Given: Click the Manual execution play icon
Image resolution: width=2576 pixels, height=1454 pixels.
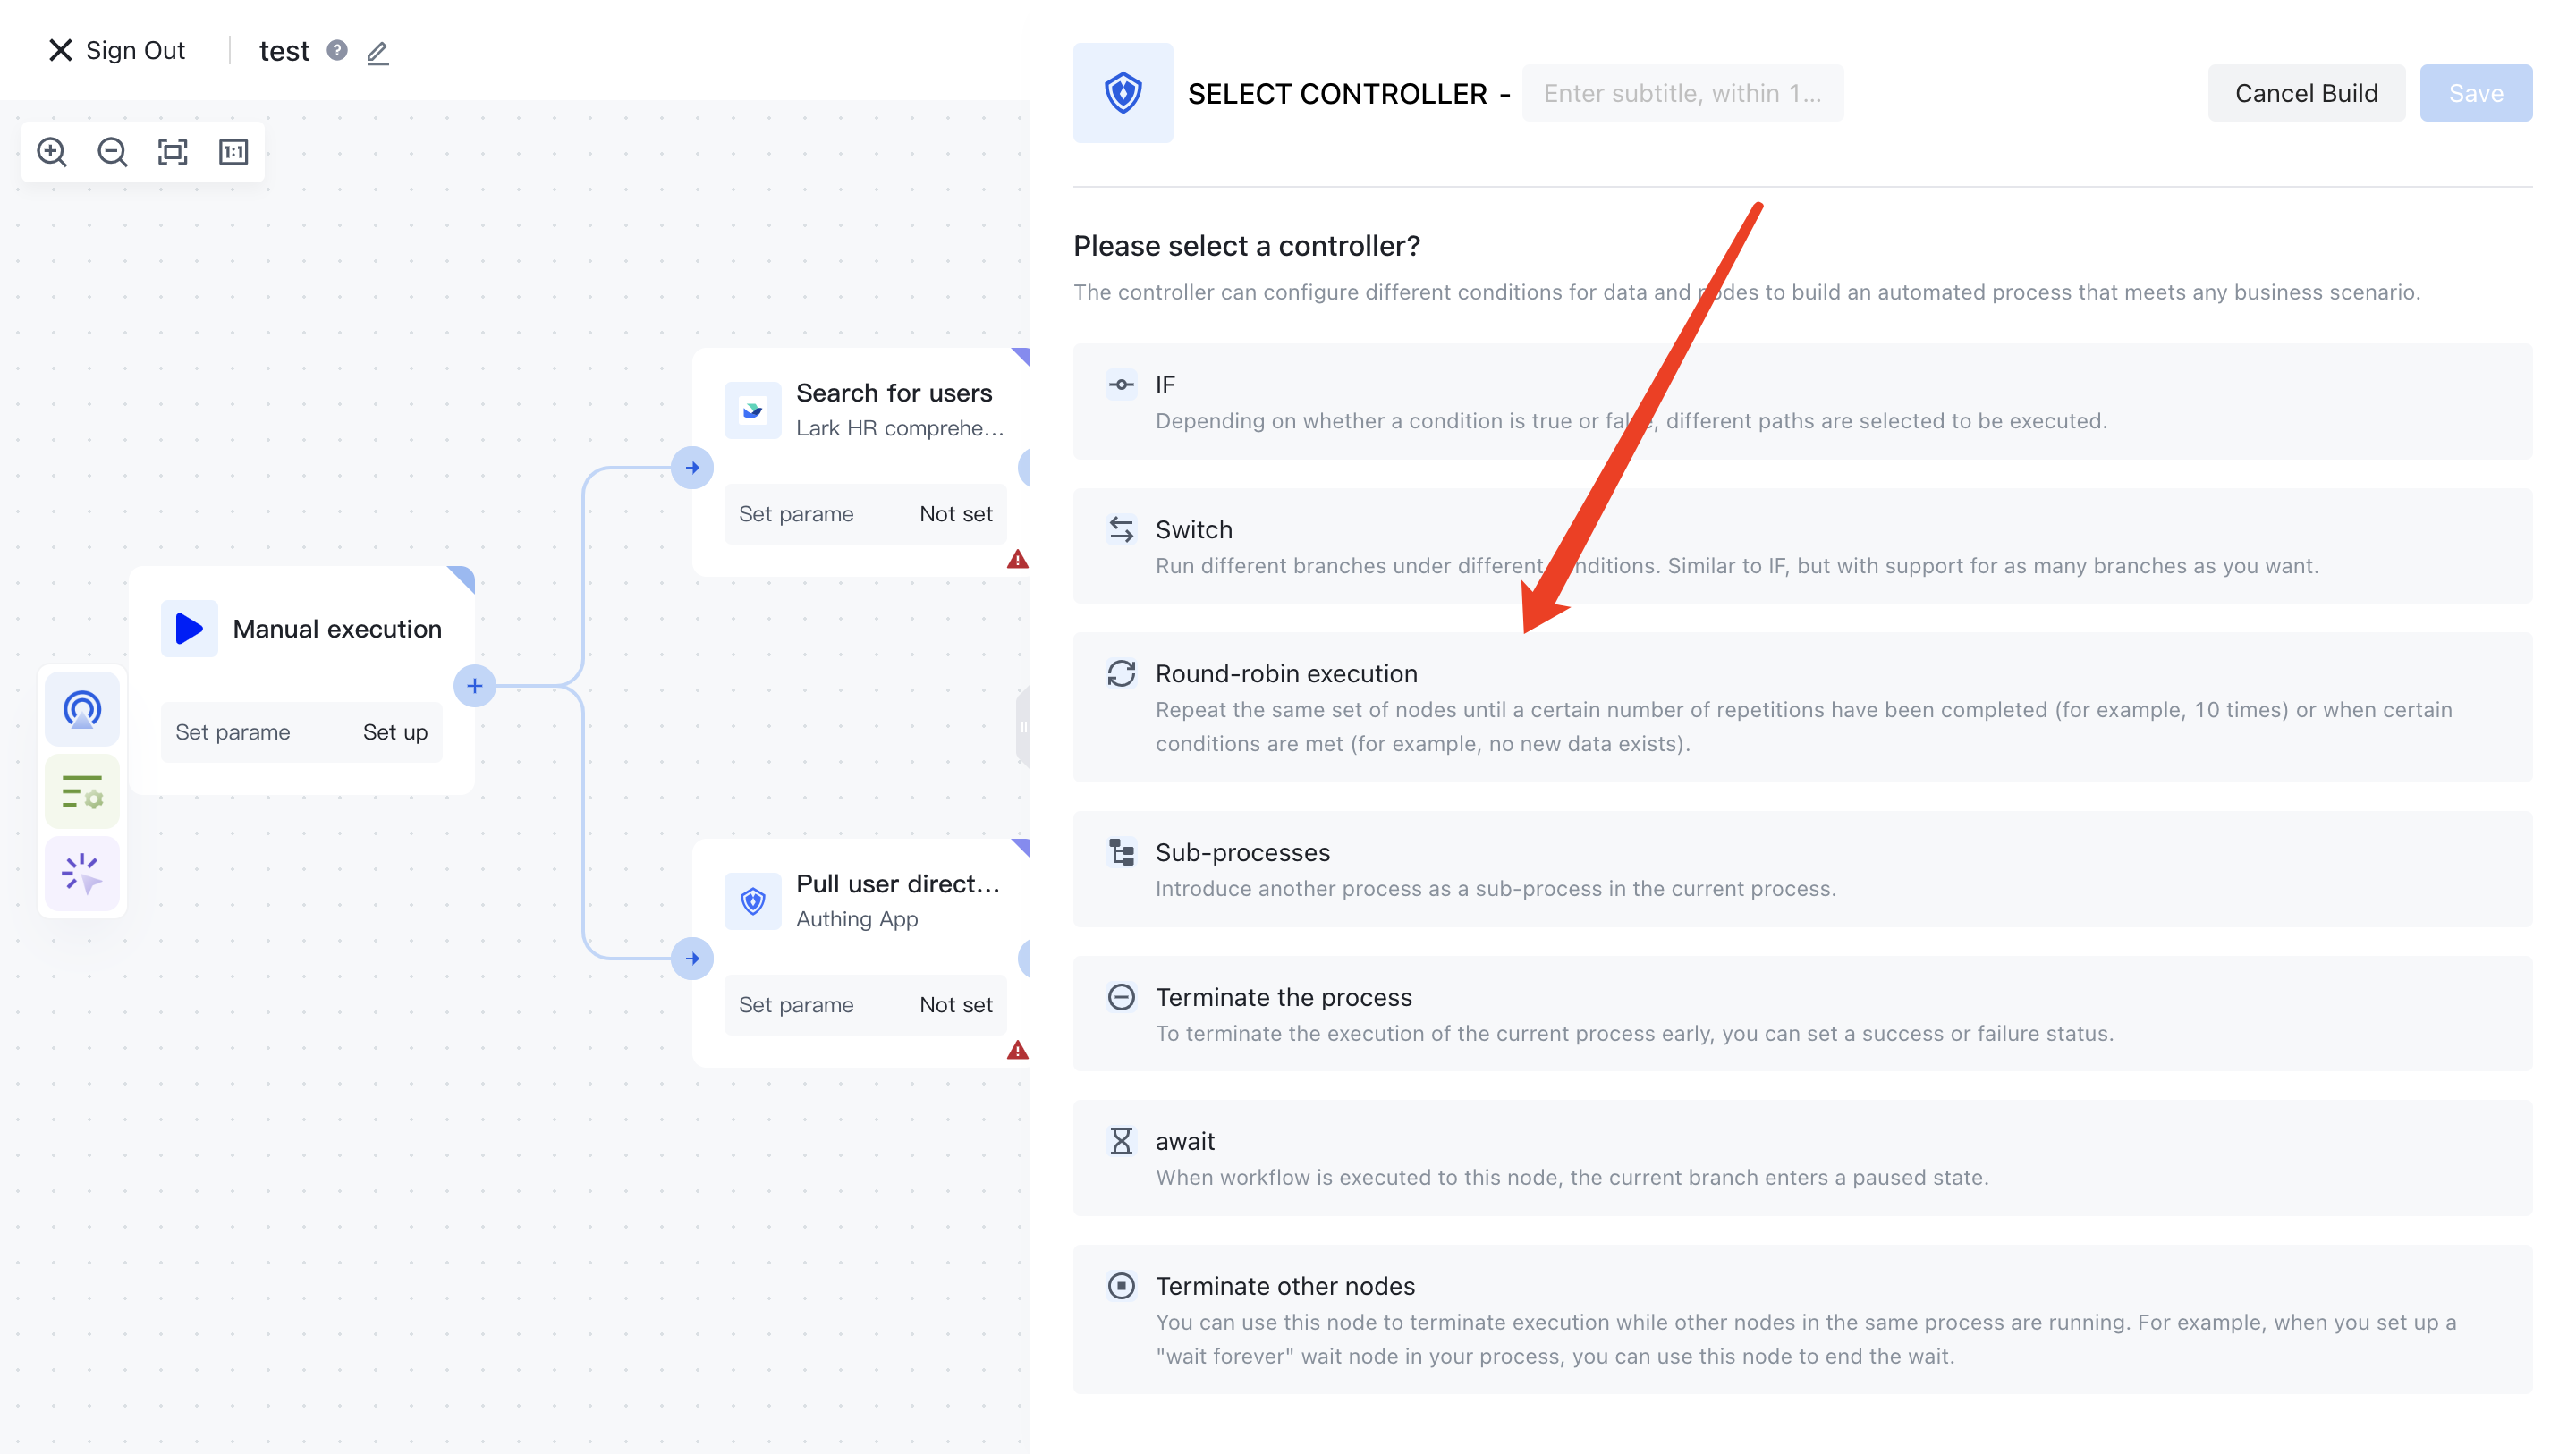Looking at the screenshot, I should (189, 629).
